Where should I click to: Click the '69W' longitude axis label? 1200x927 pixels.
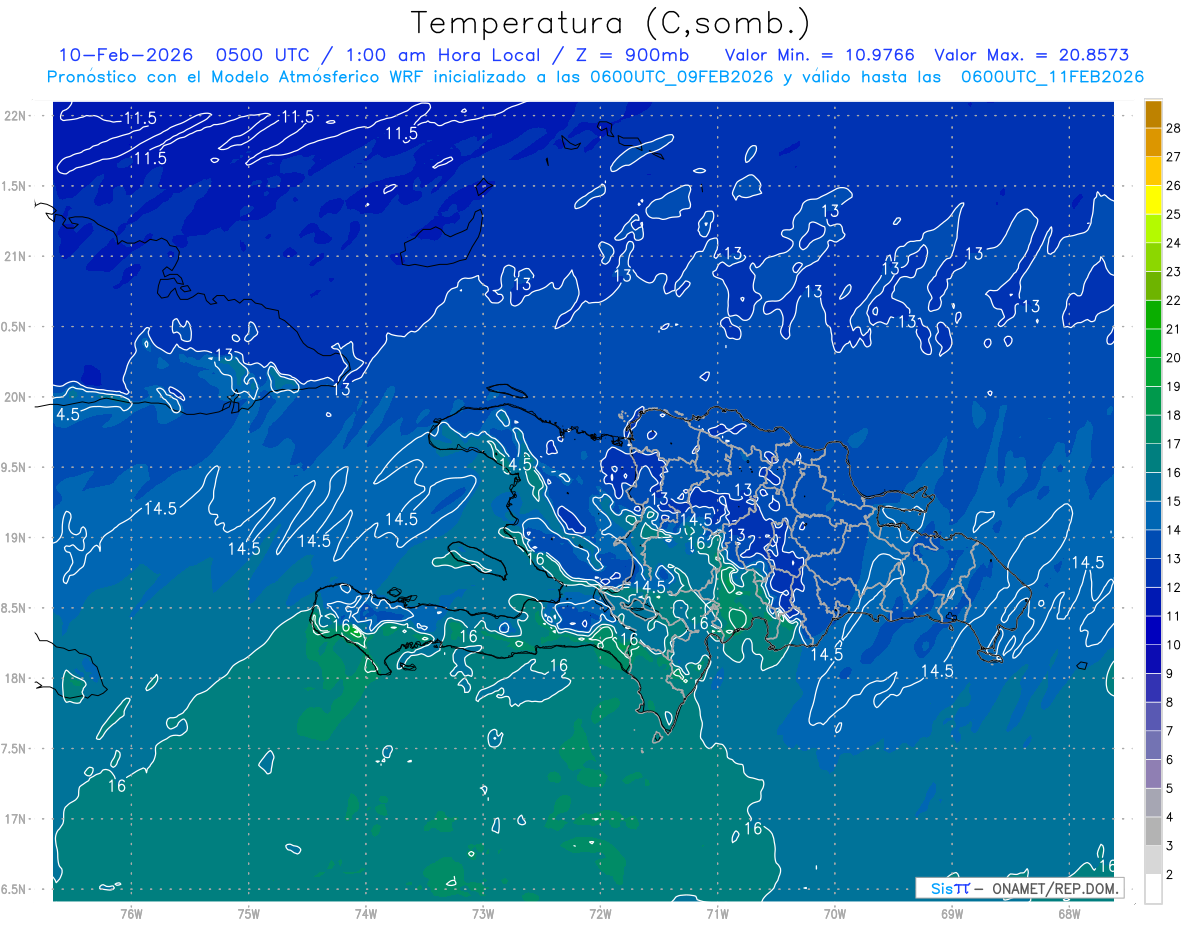click(951, 913)
